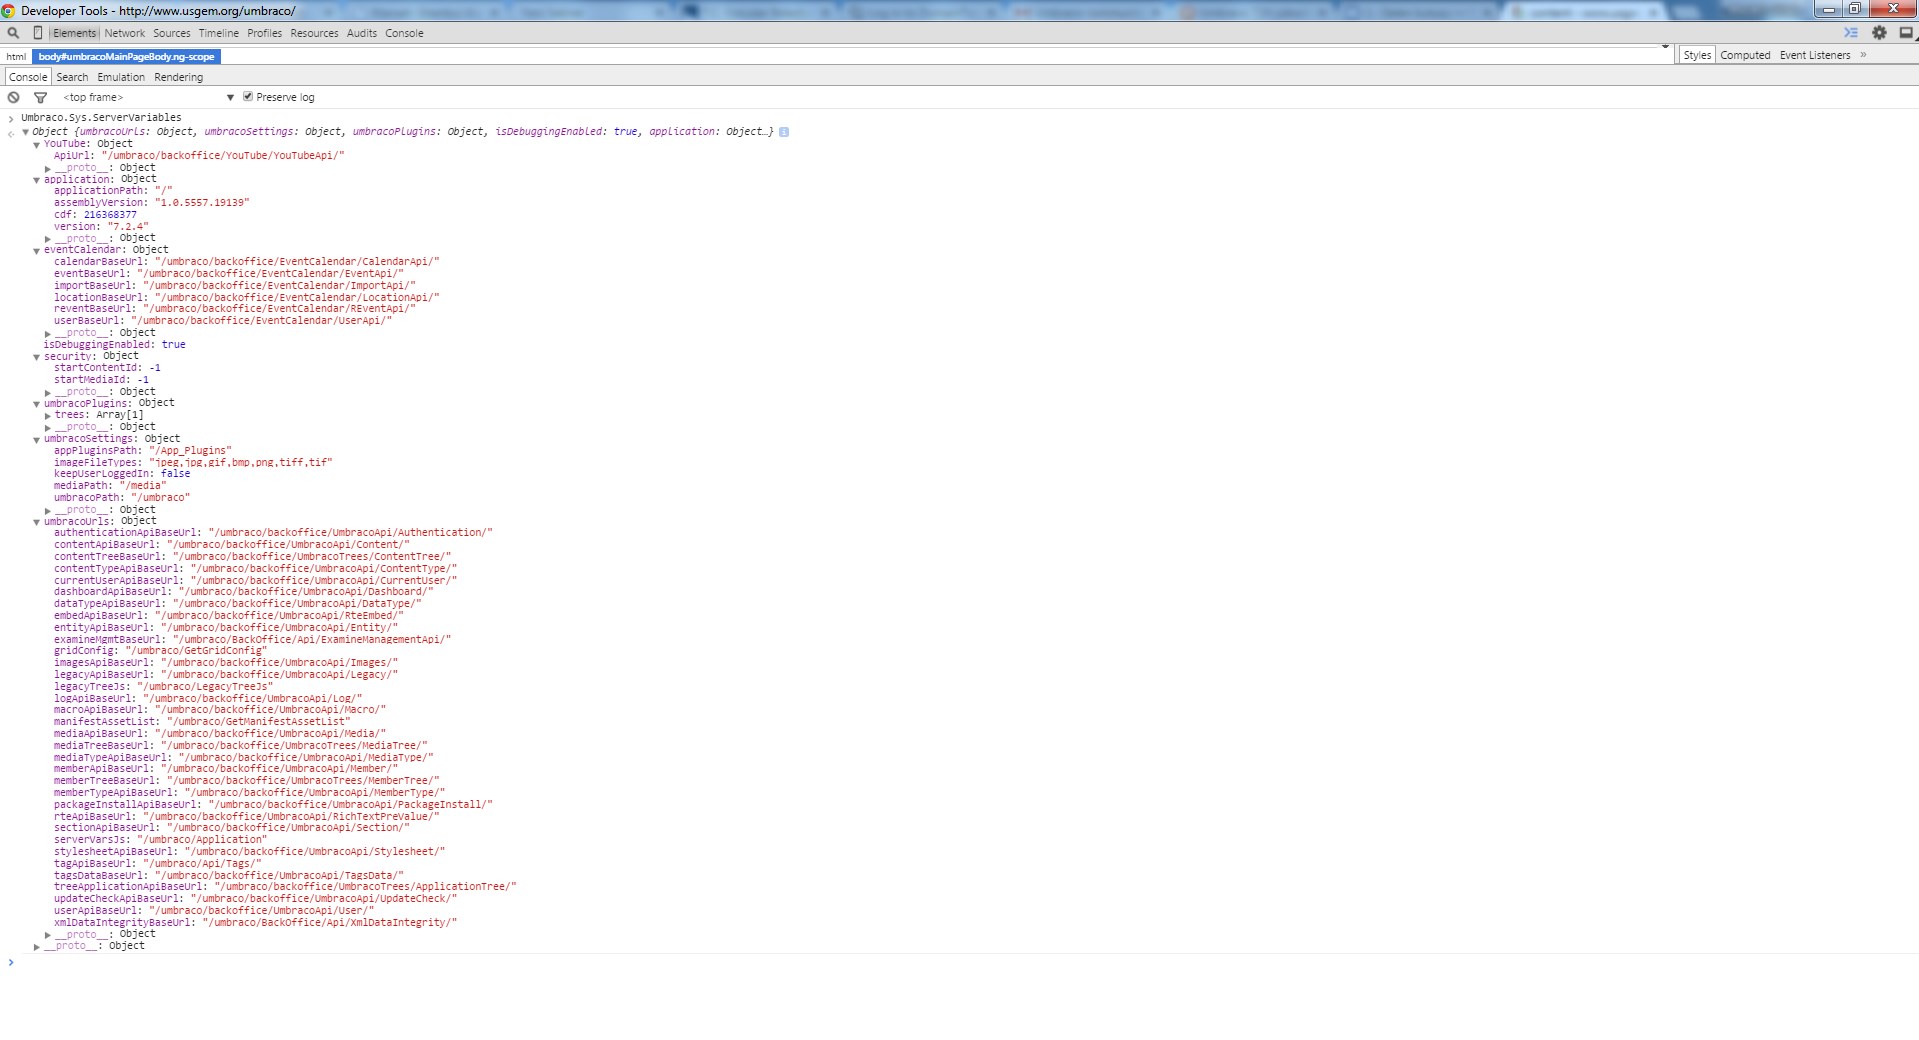Select the body#umbracoMainPageBody breadcrumb
Screen dimensions: 1919x1040
(126, 57)
